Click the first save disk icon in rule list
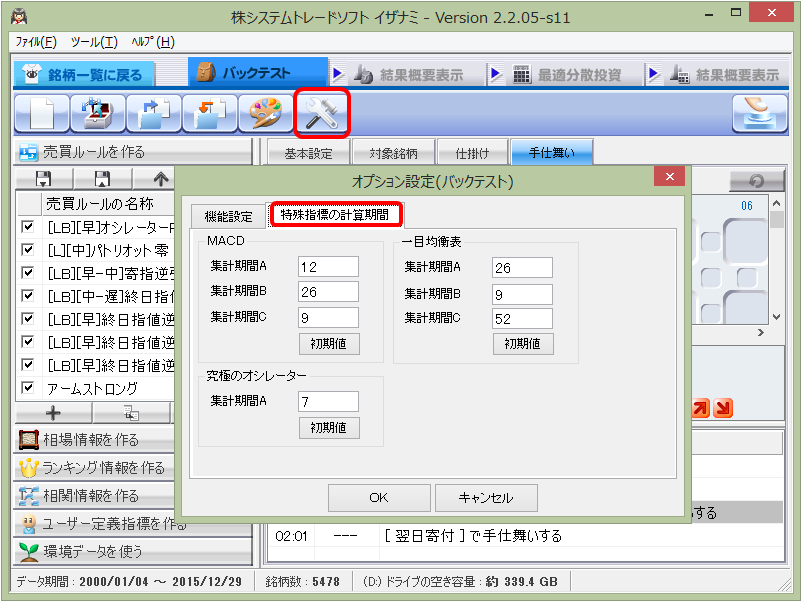This screenshot has height=602, width=802. click(x=43, y=179)
